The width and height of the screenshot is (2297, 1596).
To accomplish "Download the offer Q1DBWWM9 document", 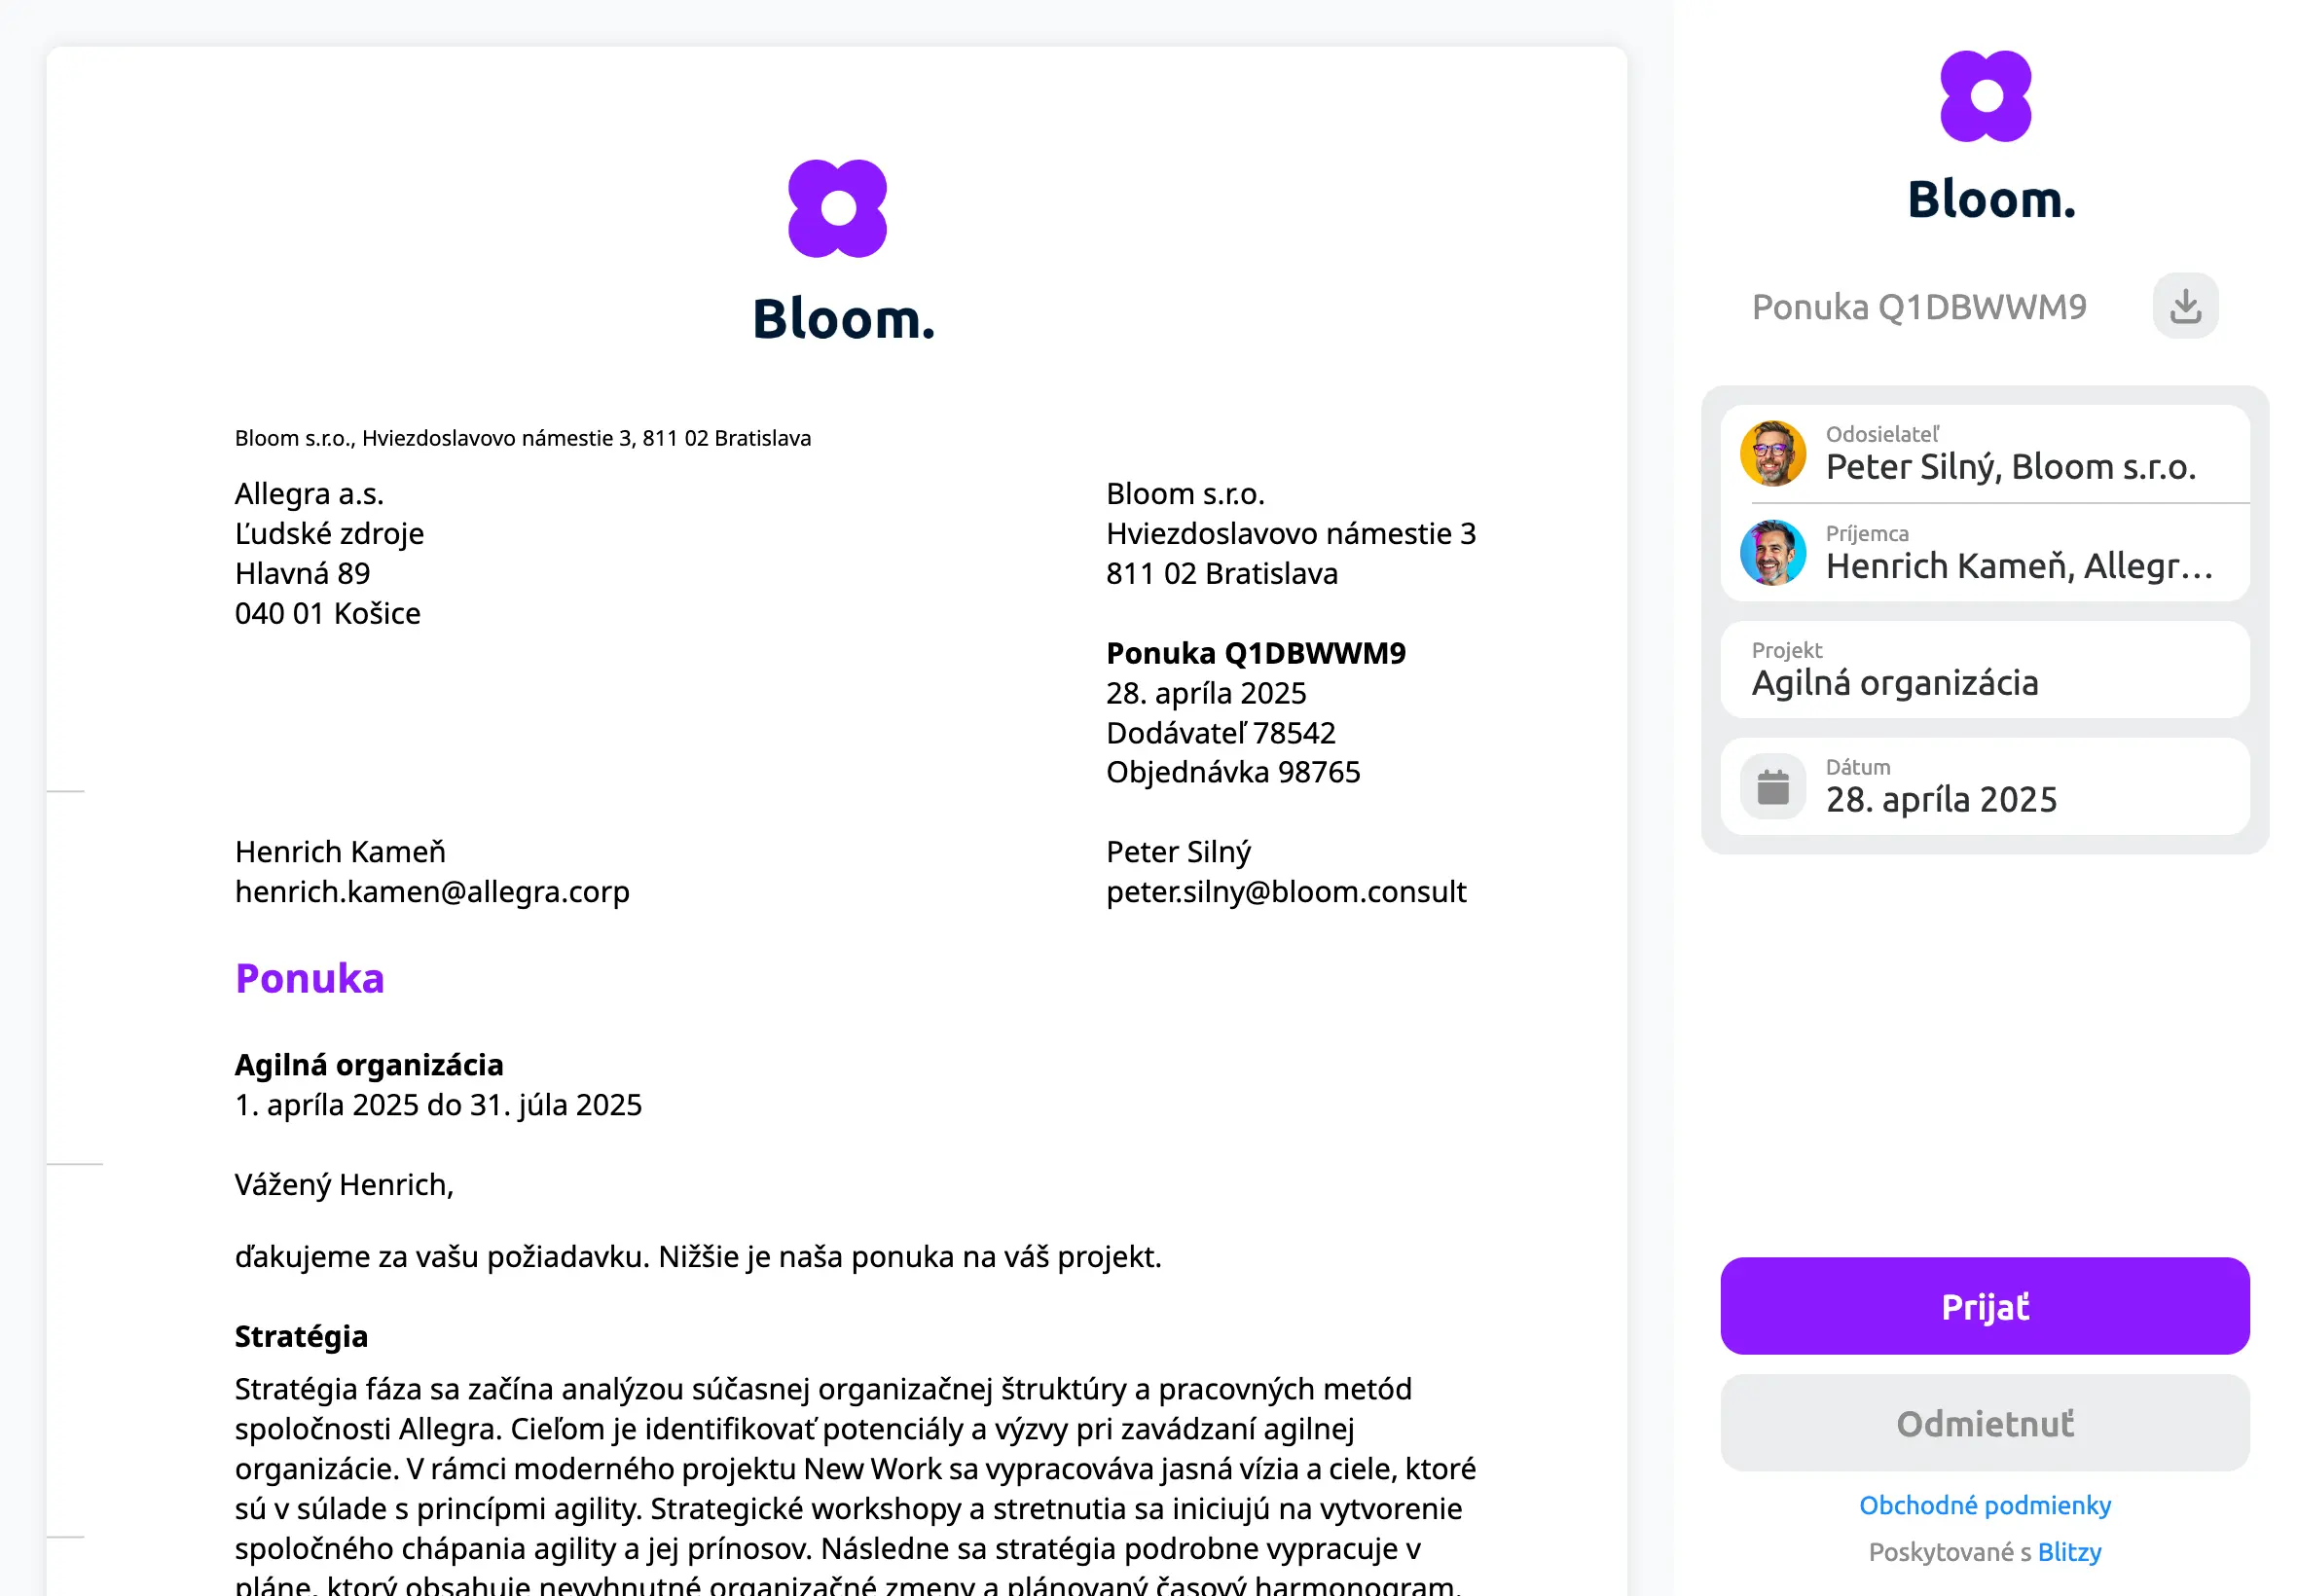I will point(2184,306).
